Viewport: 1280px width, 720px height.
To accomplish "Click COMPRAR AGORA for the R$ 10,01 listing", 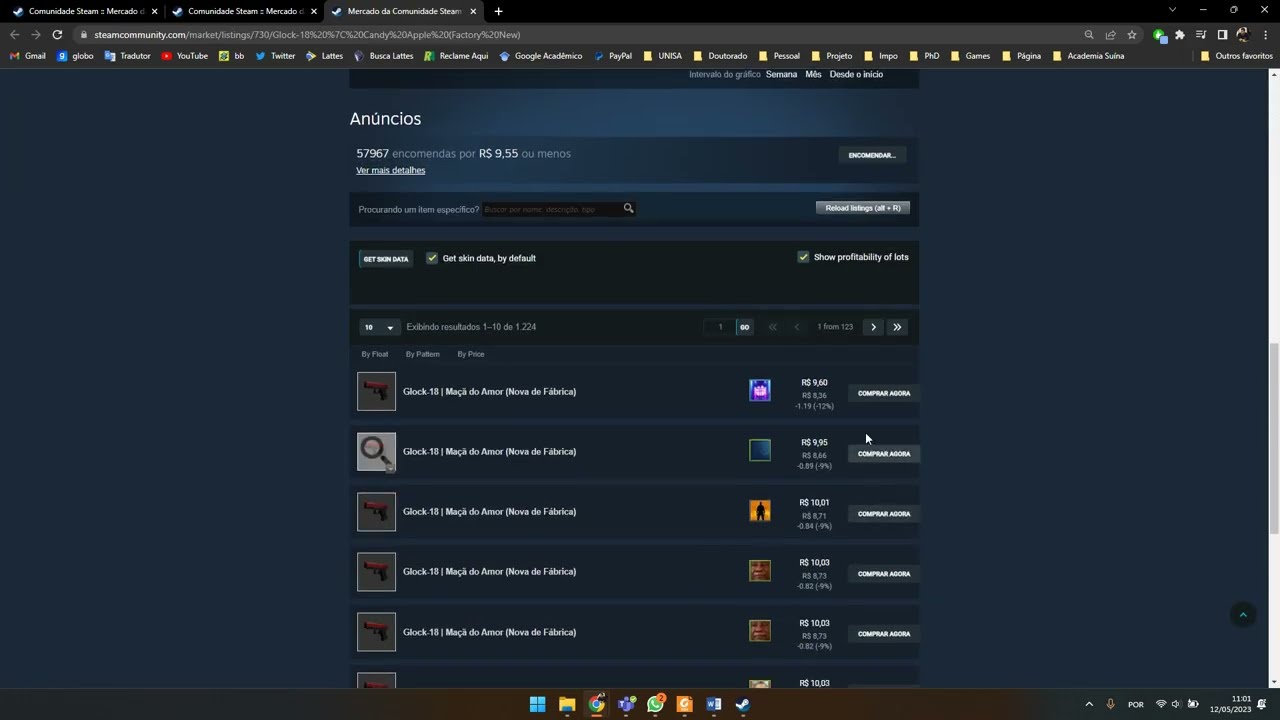I will (x=884, y=513).
